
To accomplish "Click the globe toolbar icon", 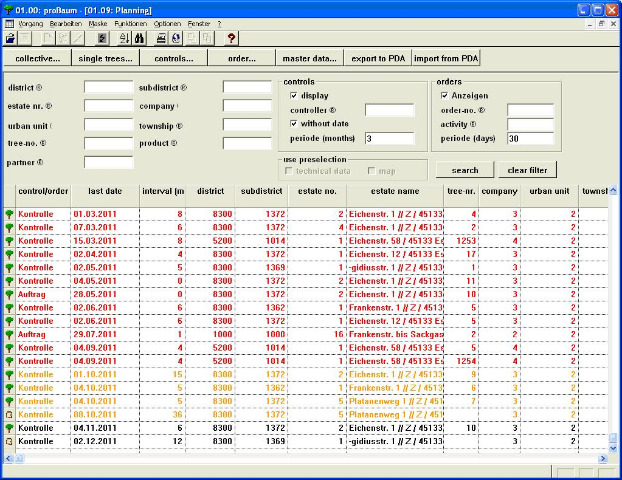I will (177, 38).
